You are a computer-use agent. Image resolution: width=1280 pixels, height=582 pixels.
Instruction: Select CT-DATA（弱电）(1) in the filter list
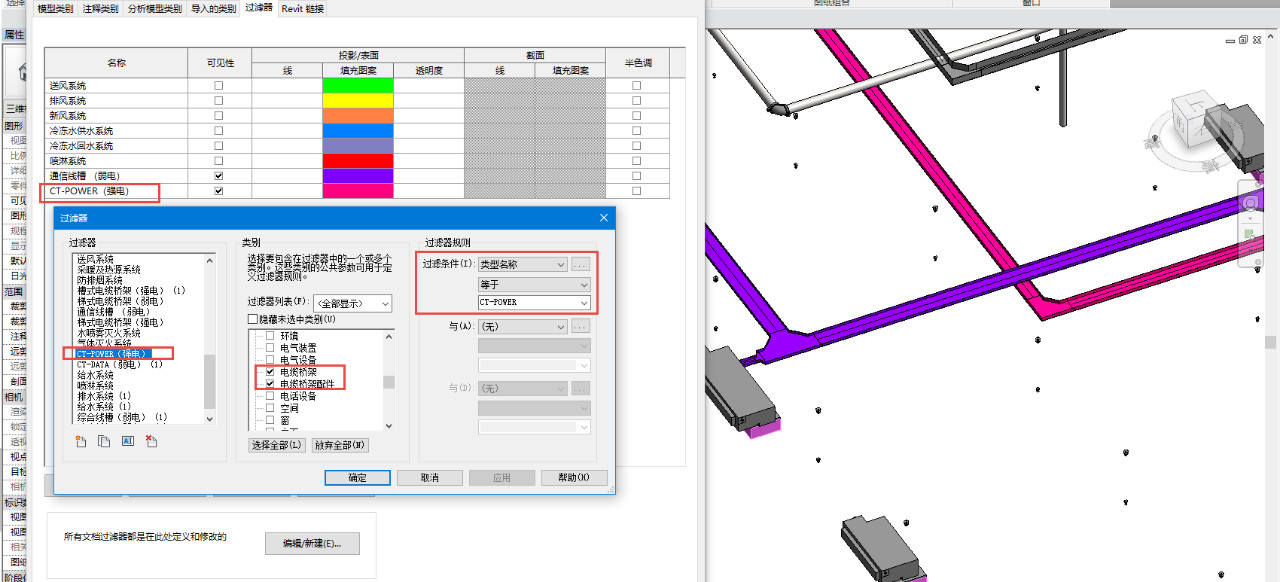[120, 365]
